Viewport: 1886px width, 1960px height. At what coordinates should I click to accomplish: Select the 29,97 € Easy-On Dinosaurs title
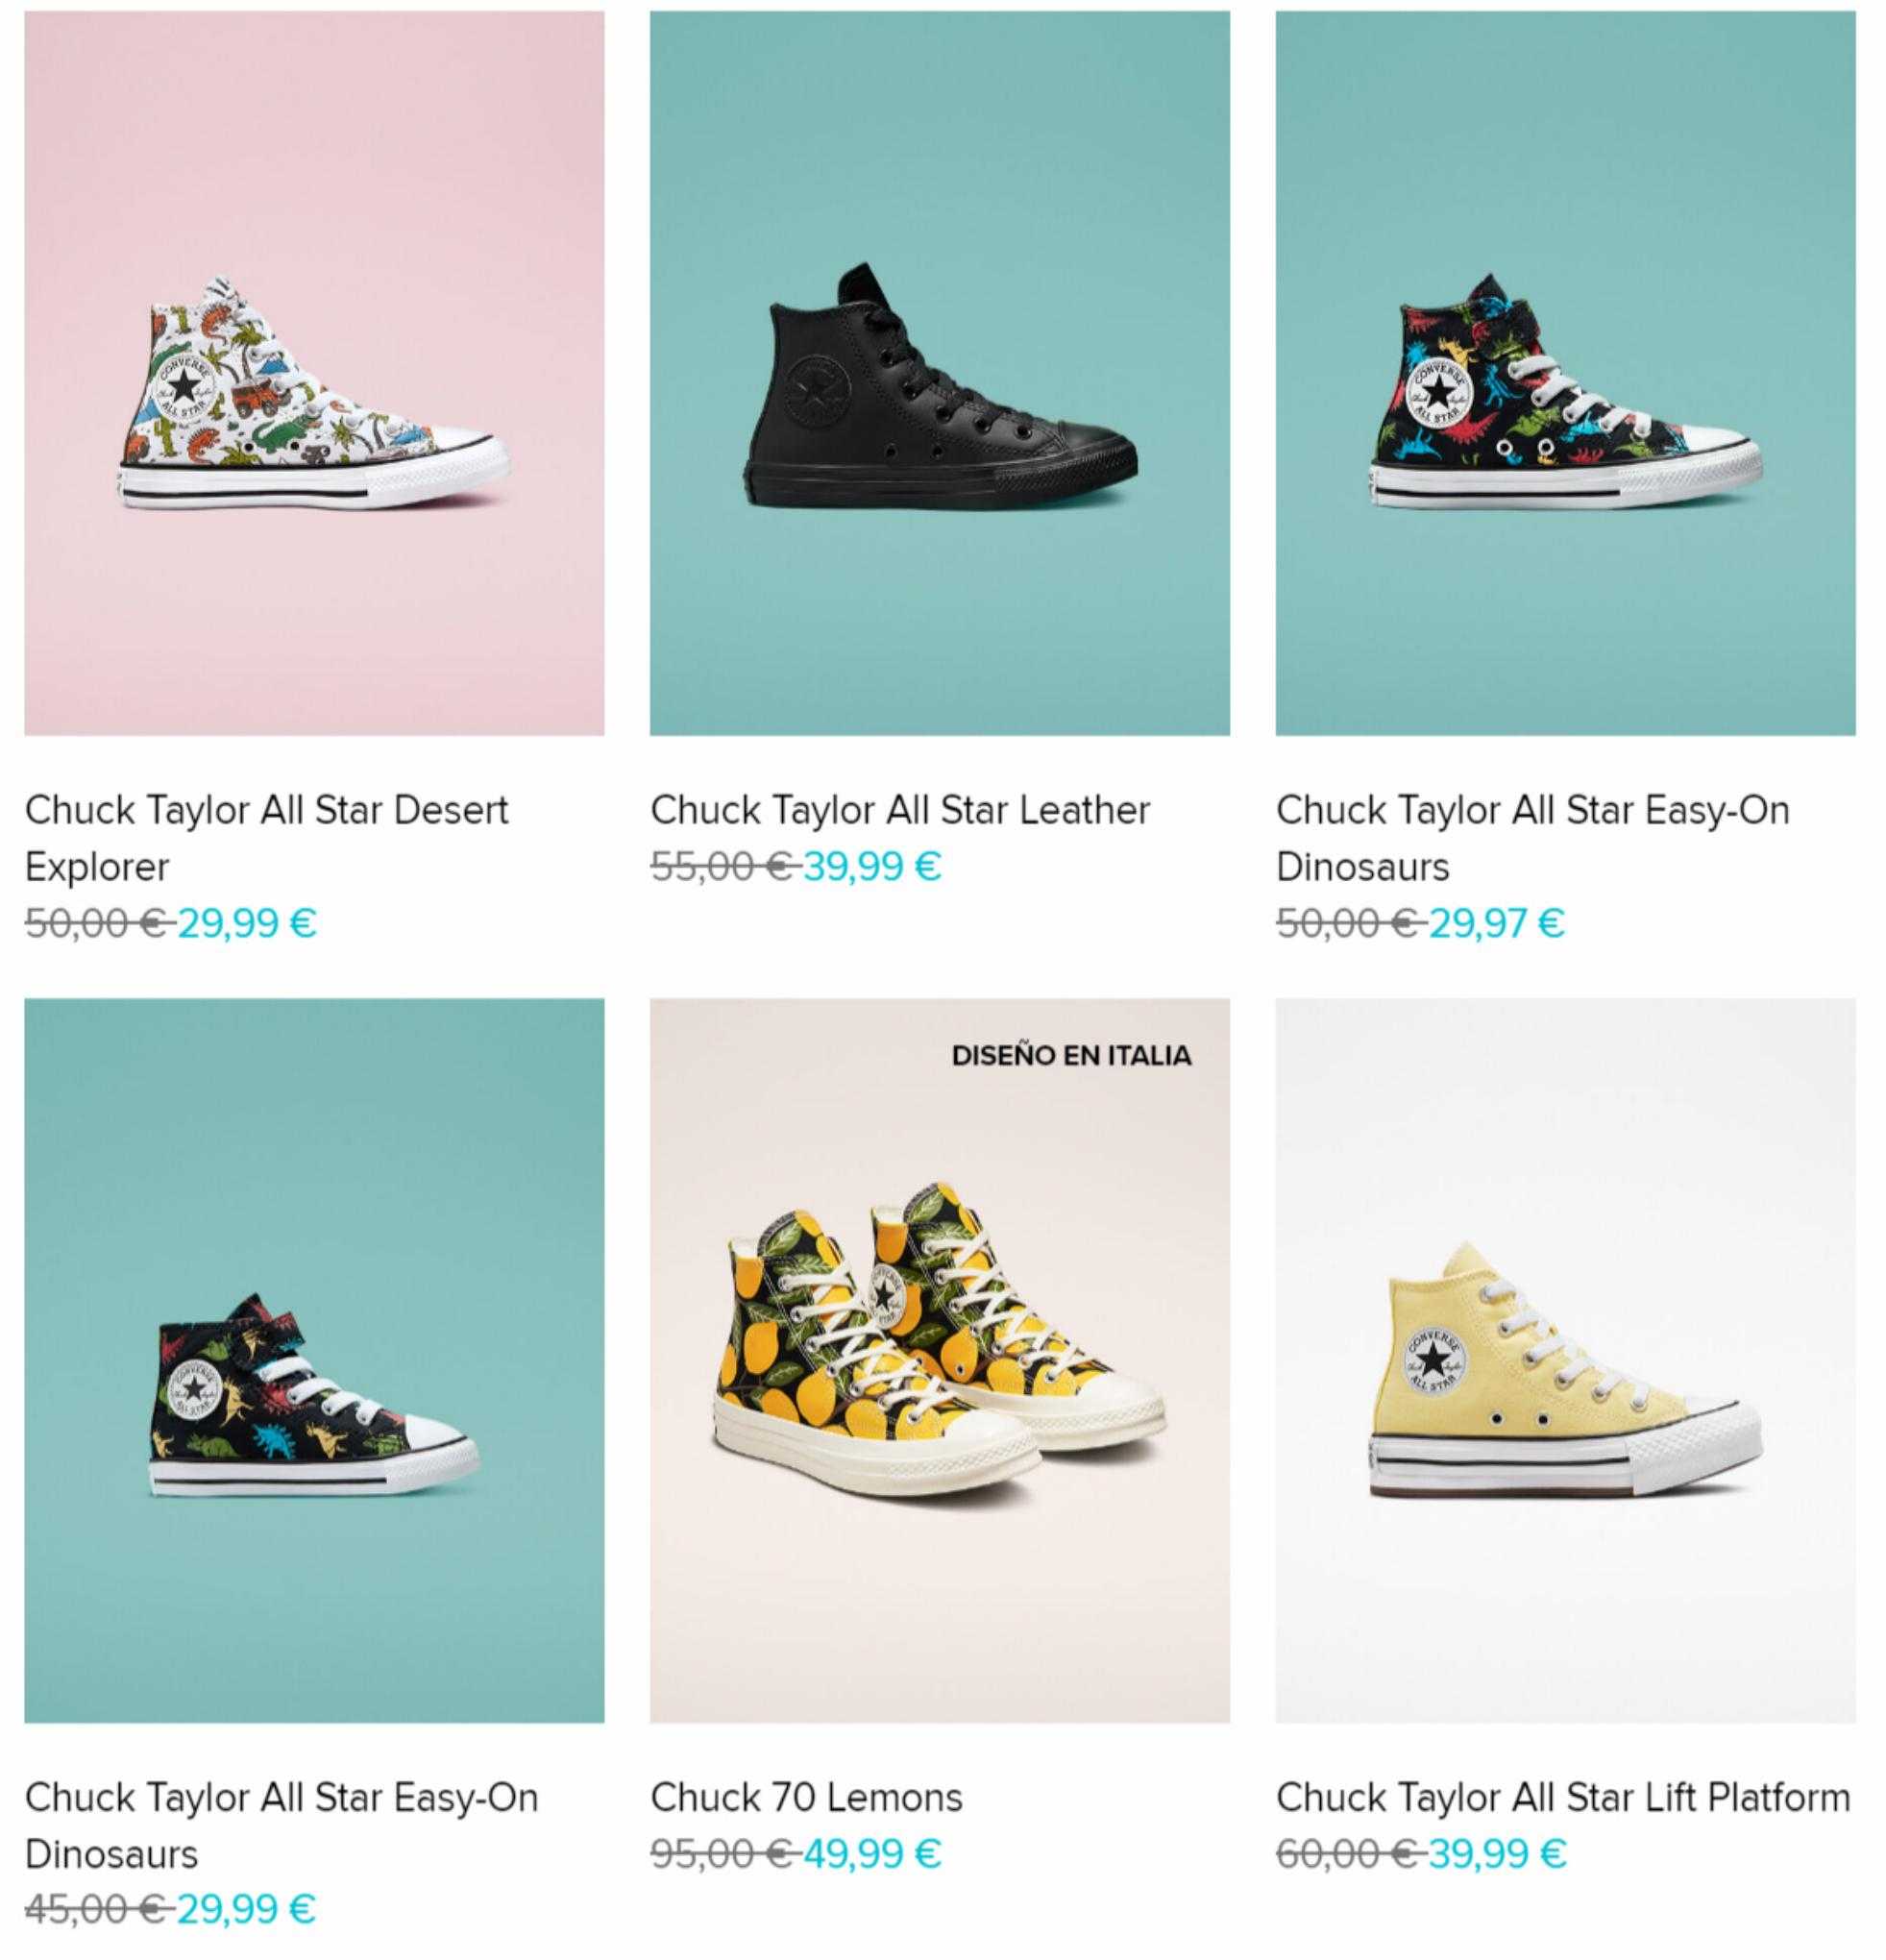[1533, 838]
